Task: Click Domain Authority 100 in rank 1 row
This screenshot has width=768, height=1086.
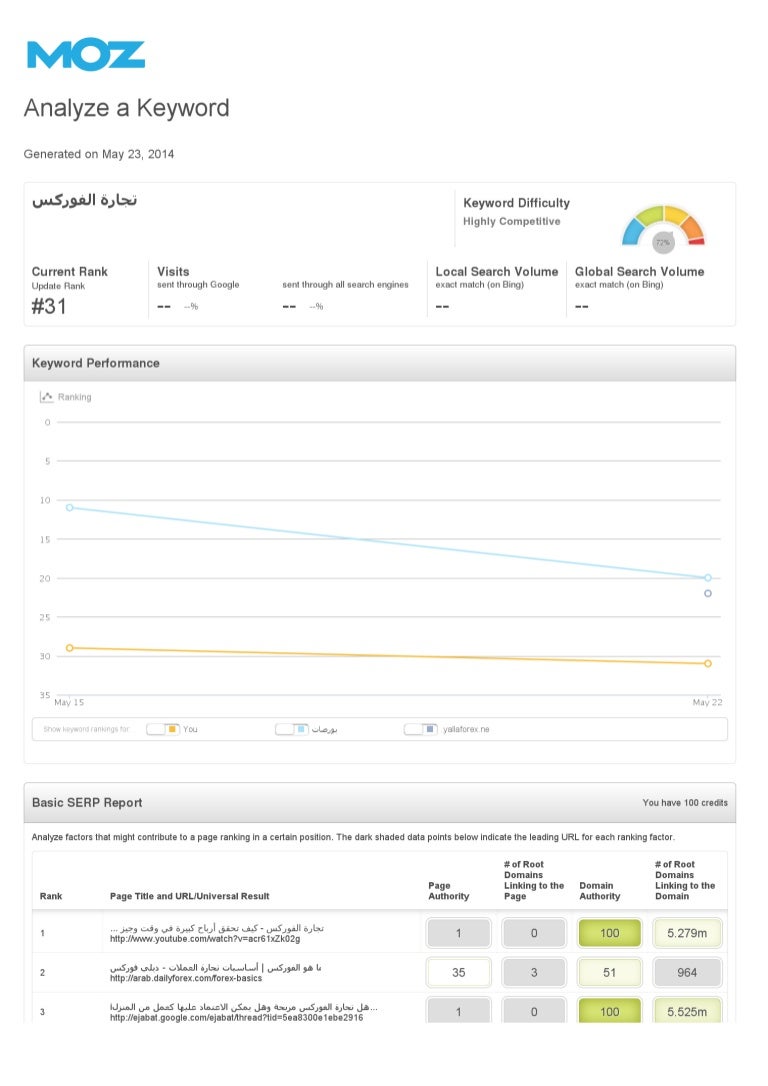Action: tap(609, 933)
